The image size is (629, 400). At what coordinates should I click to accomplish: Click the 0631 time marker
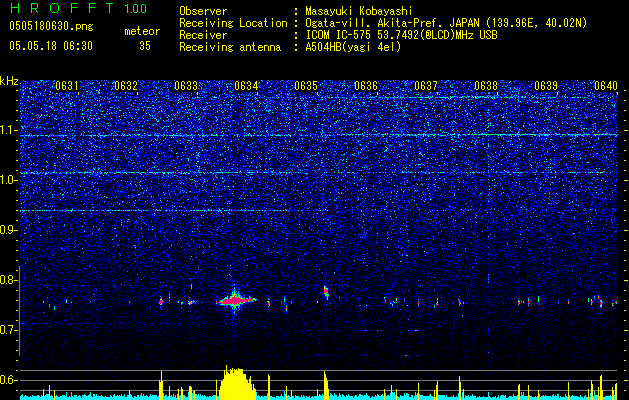tap(67, 86)
